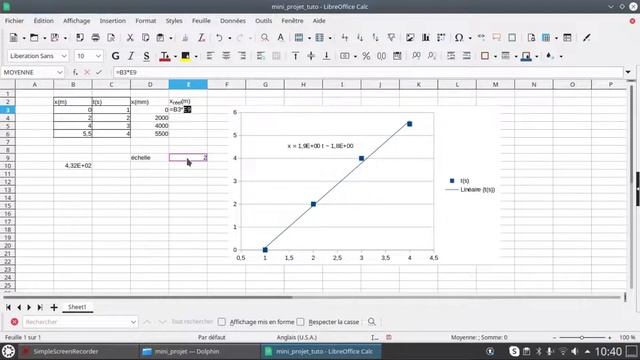Click the Show draw functions icon
Viewport: 640px width, 360px height.
pos(587,38)
